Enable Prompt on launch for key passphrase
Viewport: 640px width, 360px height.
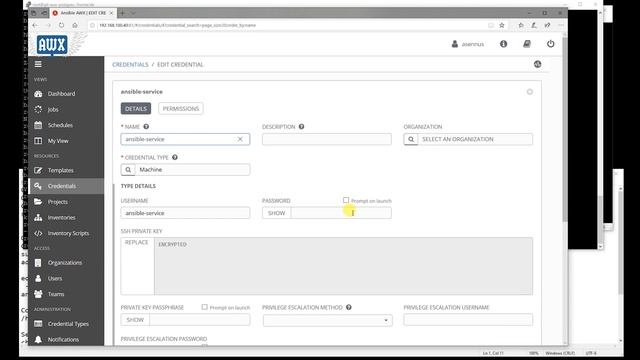point(204,307)
